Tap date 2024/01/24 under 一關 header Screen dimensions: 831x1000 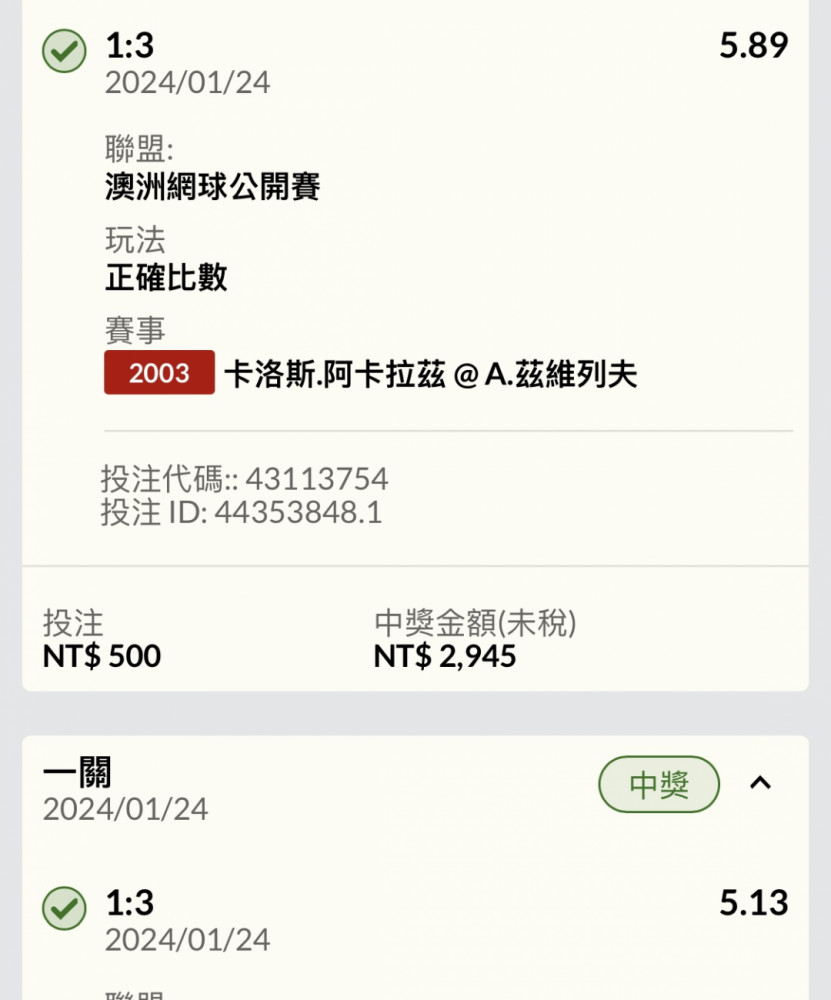coord(126,809)
